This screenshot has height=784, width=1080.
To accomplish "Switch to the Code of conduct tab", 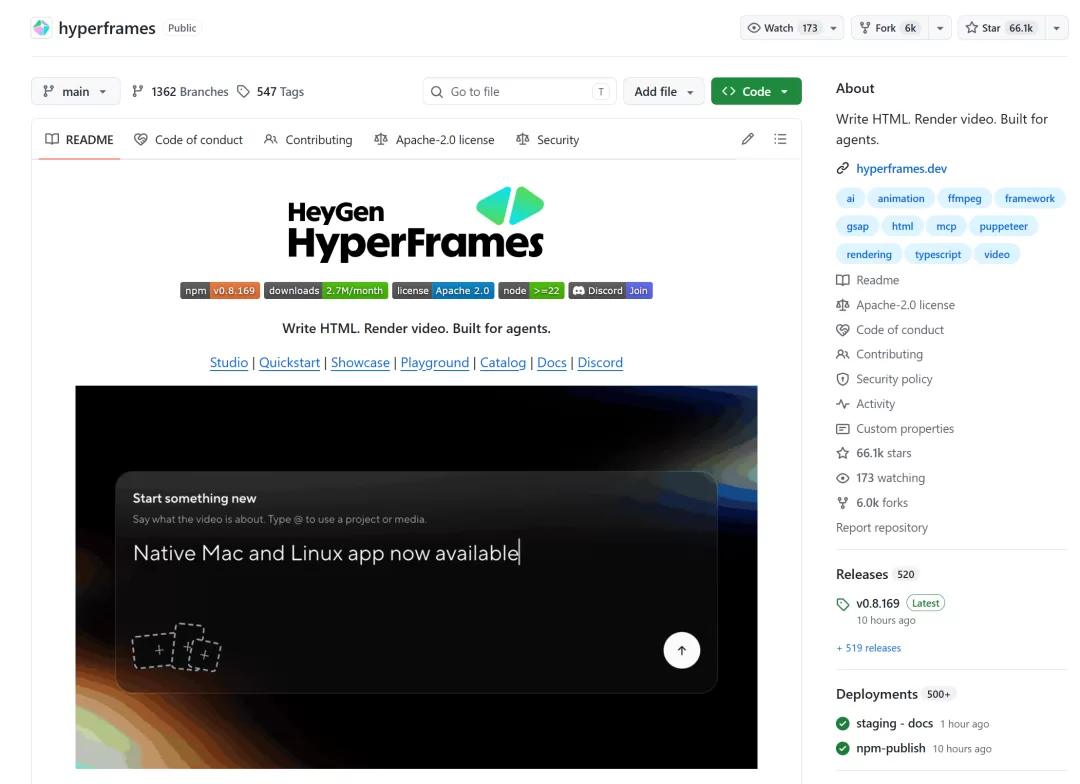I will (188, 140).
